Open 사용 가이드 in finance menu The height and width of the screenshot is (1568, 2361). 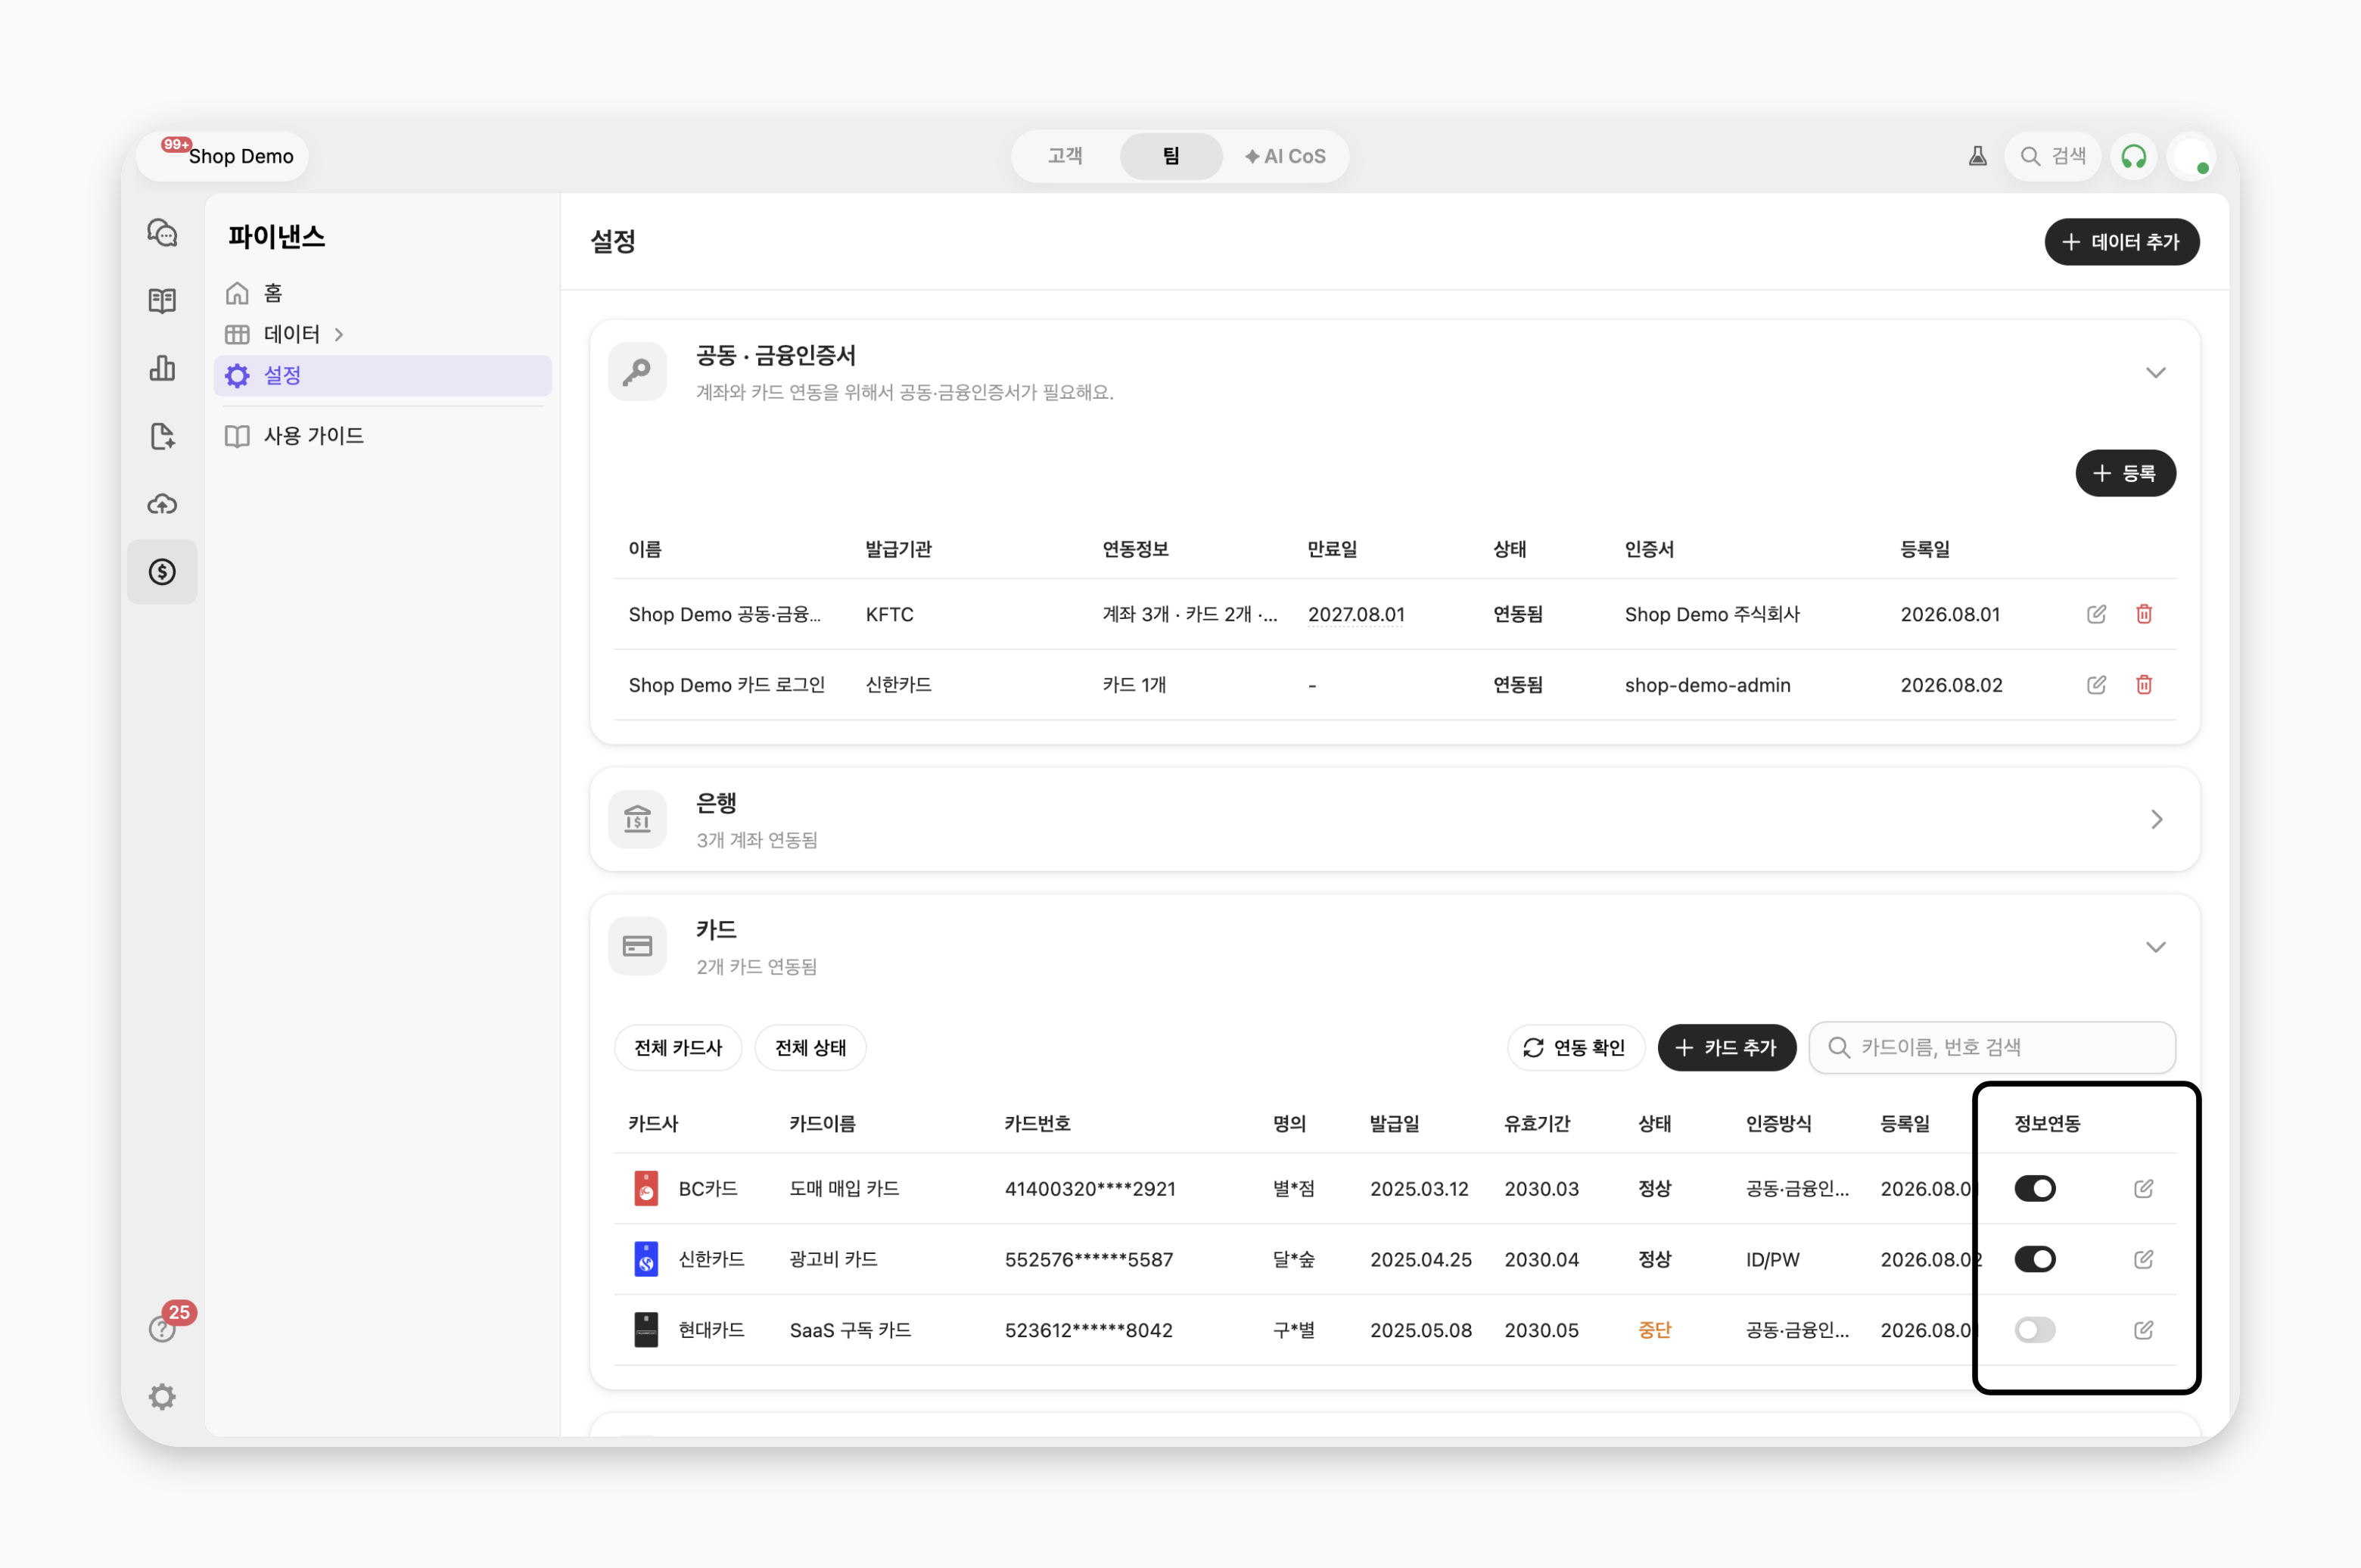[383, 436]
